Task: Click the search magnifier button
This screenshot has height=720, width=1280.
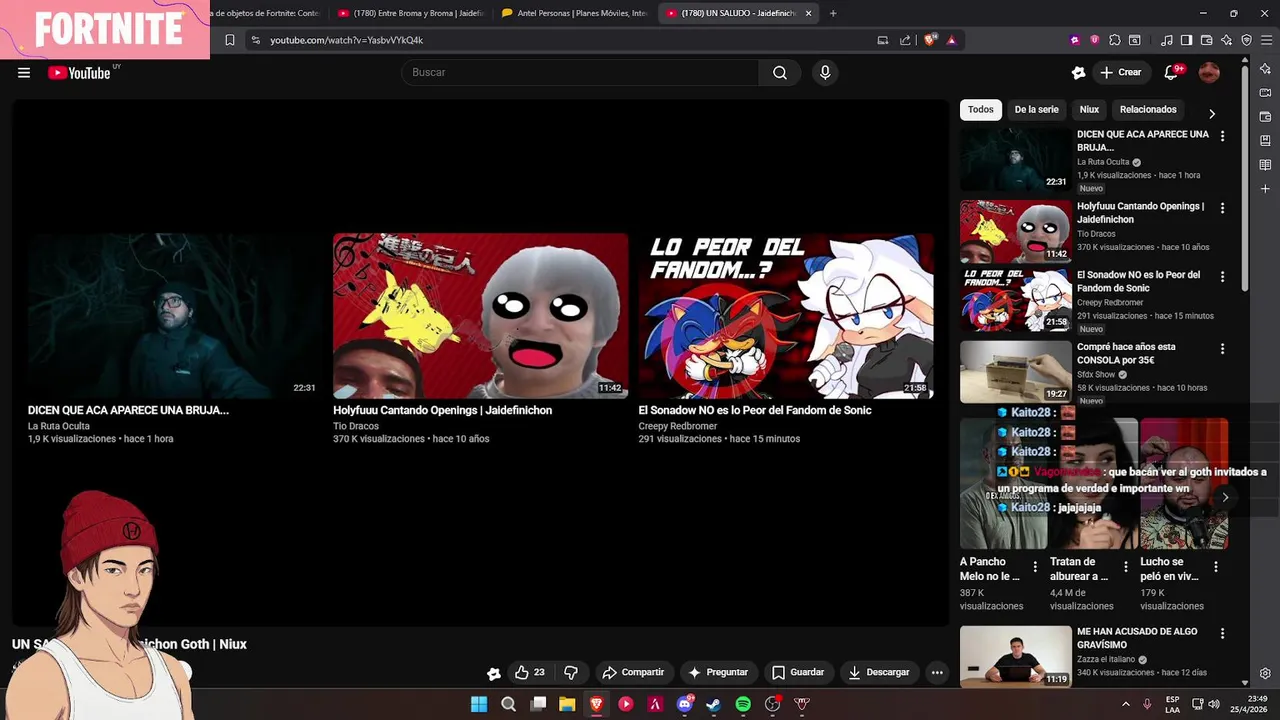Action: click(780, 72)
